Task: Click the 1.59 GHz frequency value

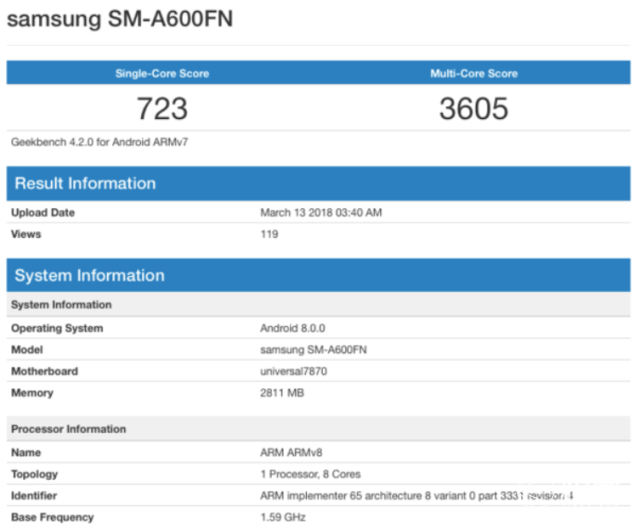Action: click(x=283, y=517)
